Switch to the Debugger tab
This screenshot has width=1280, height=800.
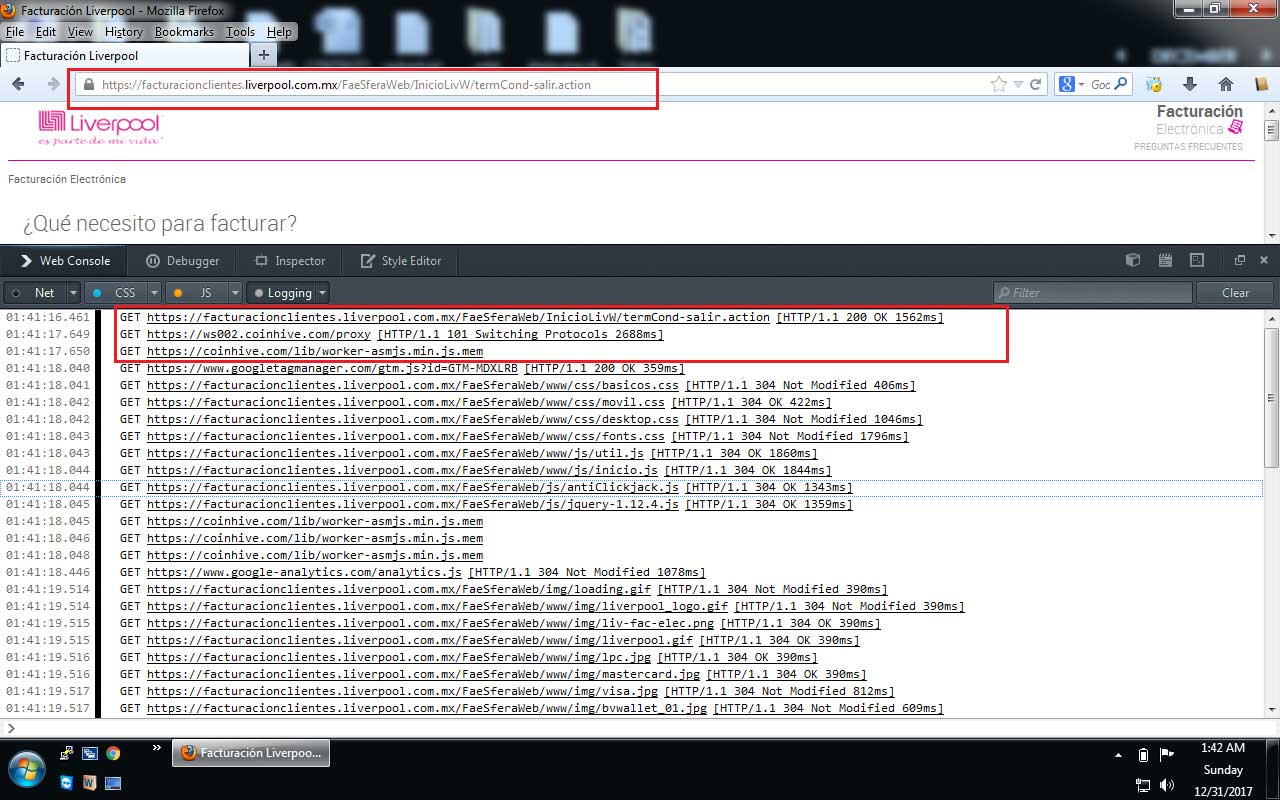click(x=182, y=261)
